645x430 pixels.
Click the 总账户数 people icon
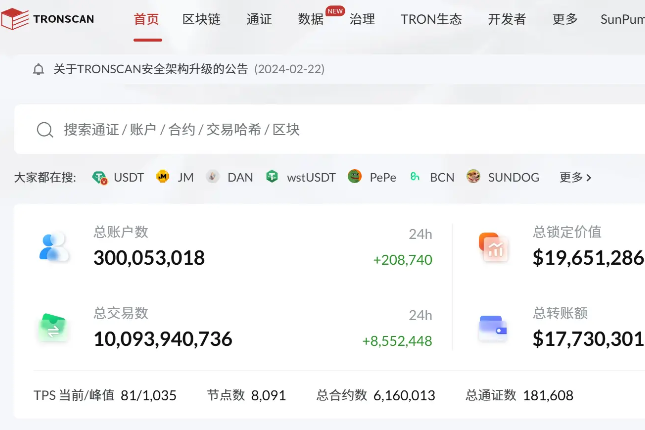(x=53, y=247)
